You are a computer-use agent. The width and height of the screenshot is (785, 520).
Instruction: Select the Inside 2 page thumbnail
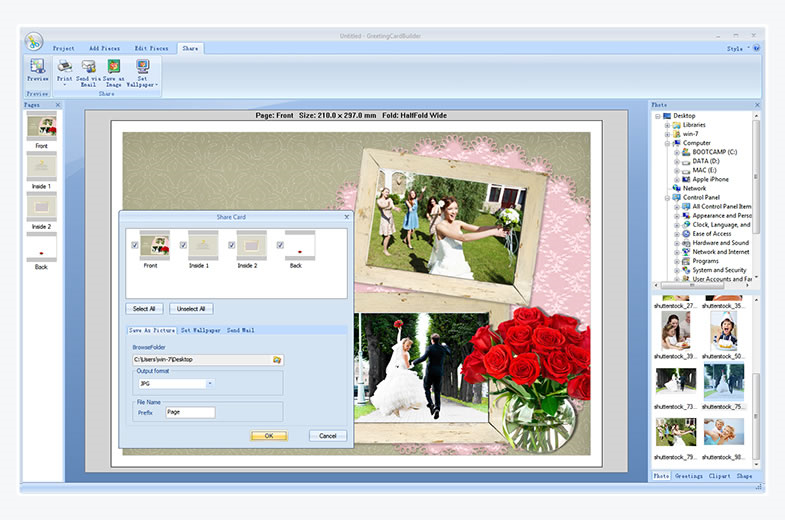(42, 206)
